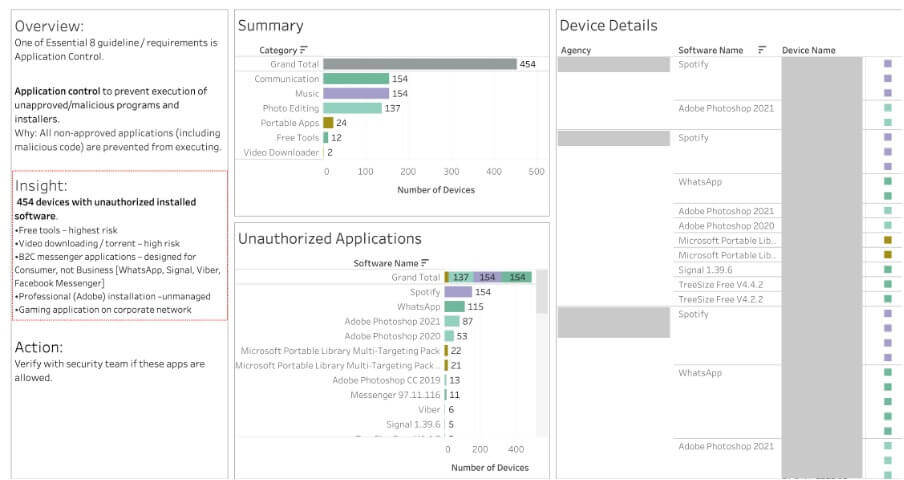Click Software Name header in Unauthorized Applications
904x480 pixels.
pyautogui.click(x=386, y=263)
